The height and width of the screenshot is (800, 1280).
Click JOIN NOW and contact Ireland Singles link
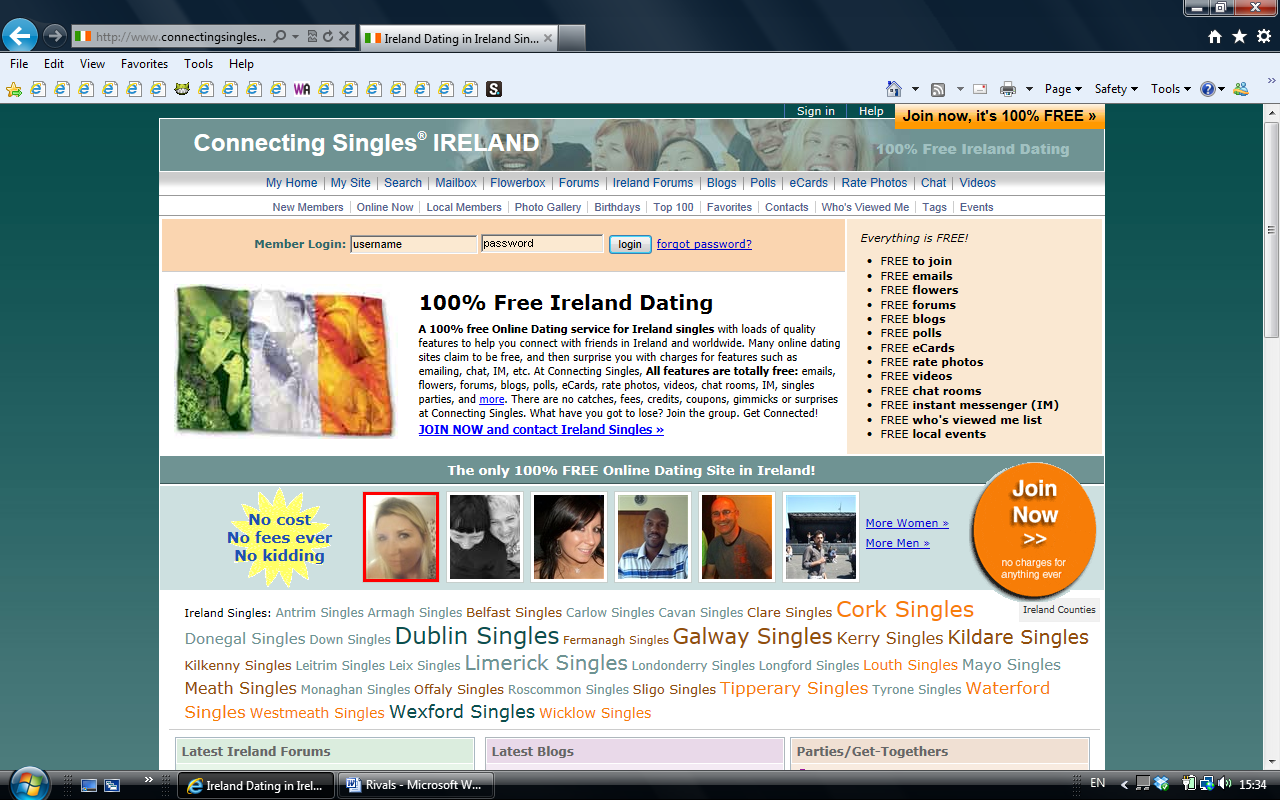coord(541,430)
